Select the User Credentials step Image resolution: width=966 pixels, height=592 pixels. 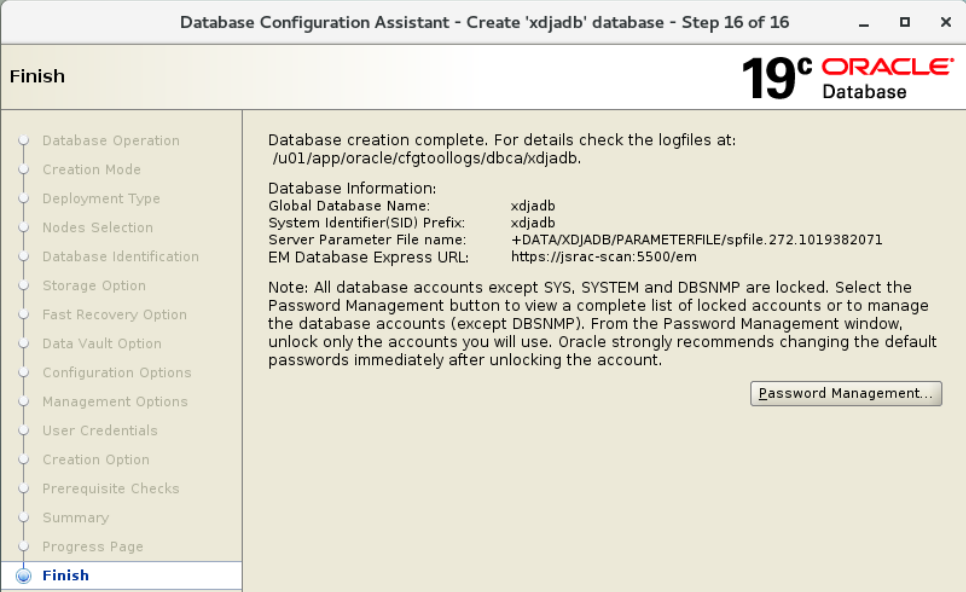[100, 430]
